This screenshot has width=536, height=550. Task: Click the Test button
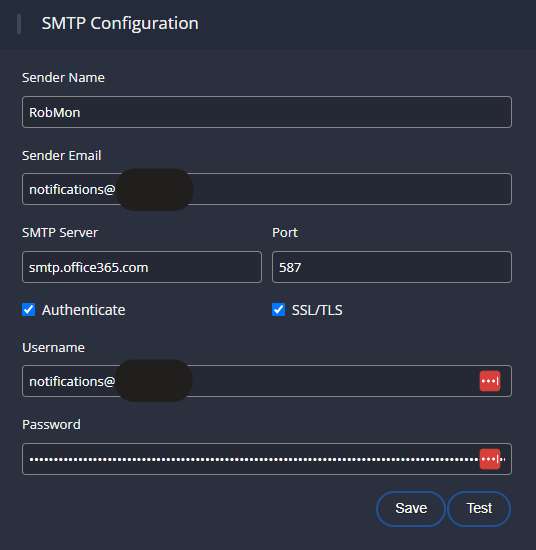479,509
